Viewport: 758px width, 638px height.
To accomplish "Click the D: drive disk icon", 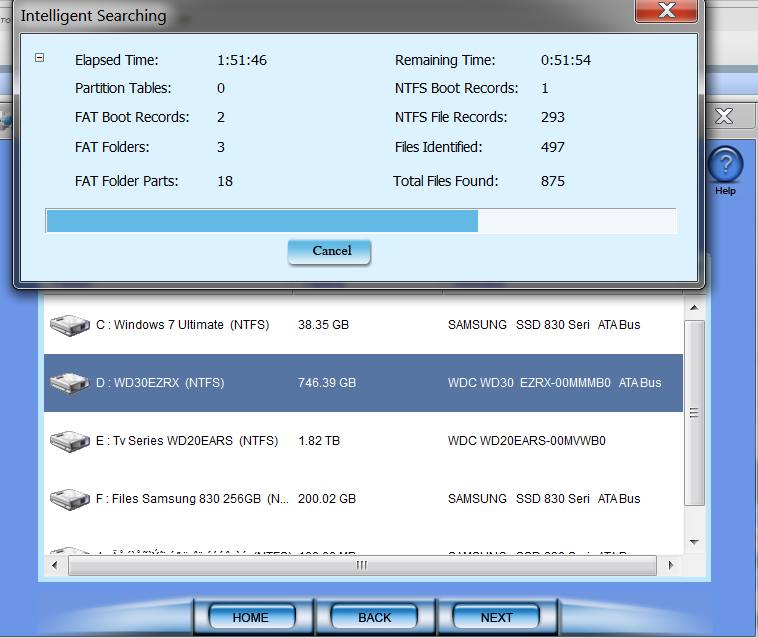I will [70, 383].
